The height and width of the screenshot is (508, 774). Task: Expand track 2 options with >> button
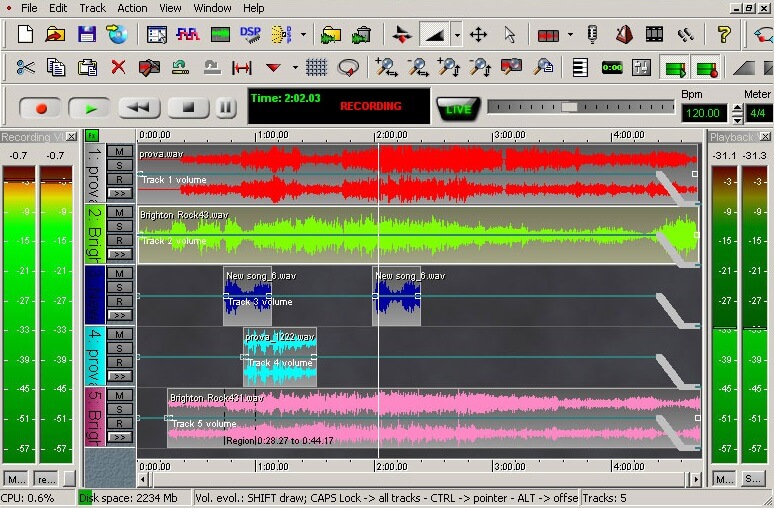point(119,254)
